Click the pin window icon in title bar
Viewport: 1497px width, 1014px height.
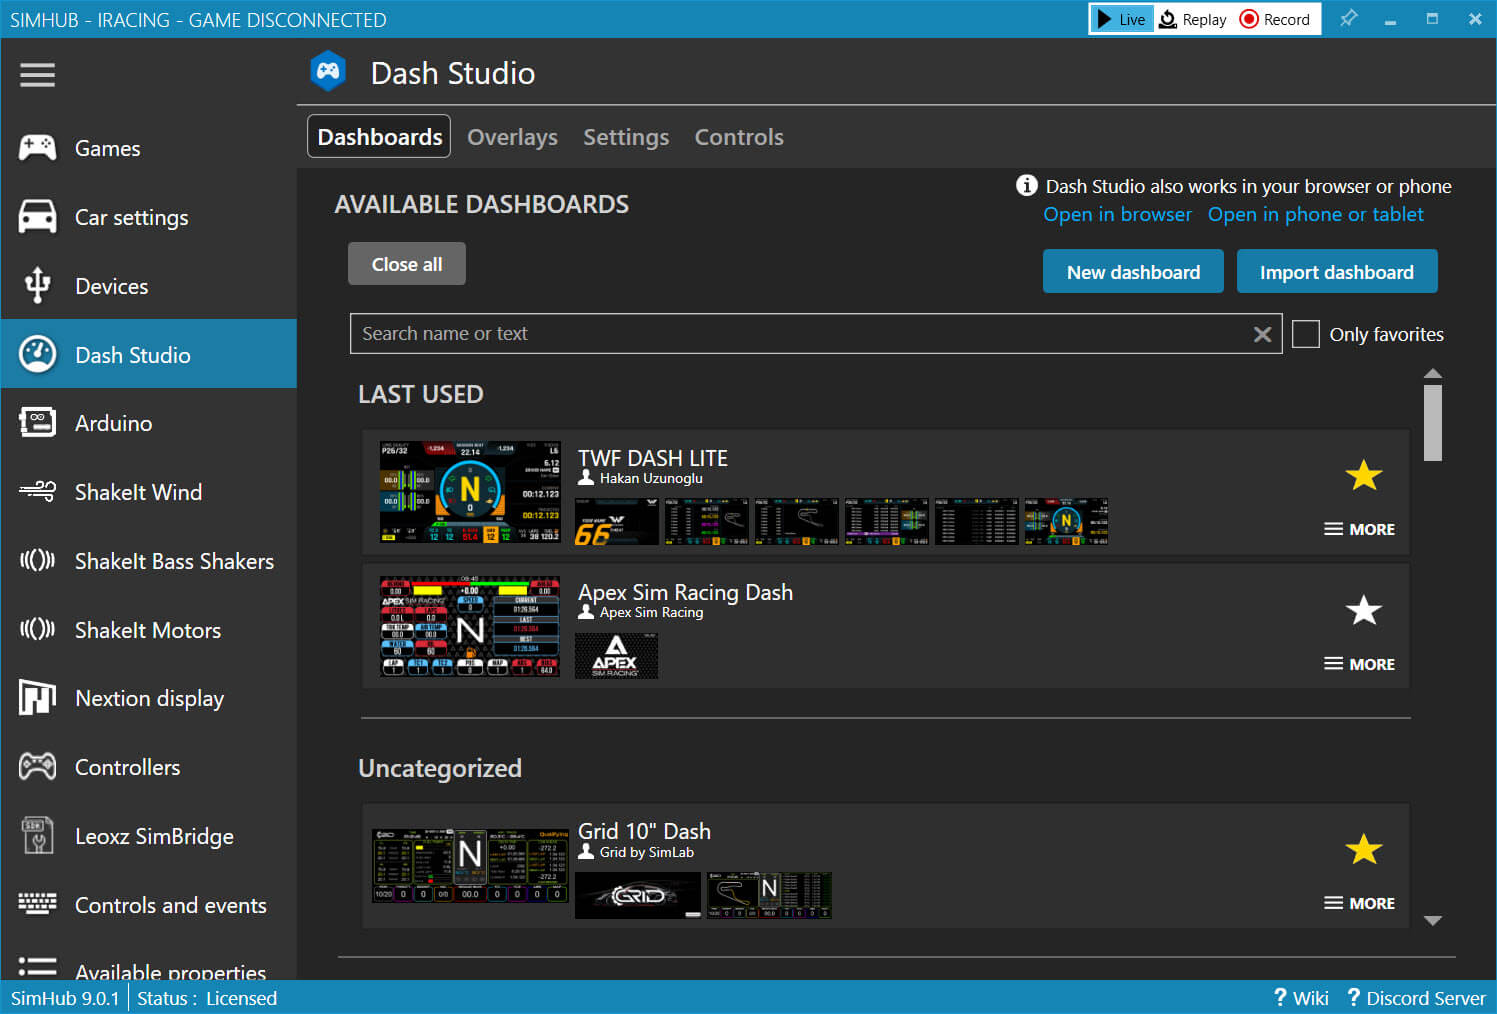click(x=1348, y=19)
